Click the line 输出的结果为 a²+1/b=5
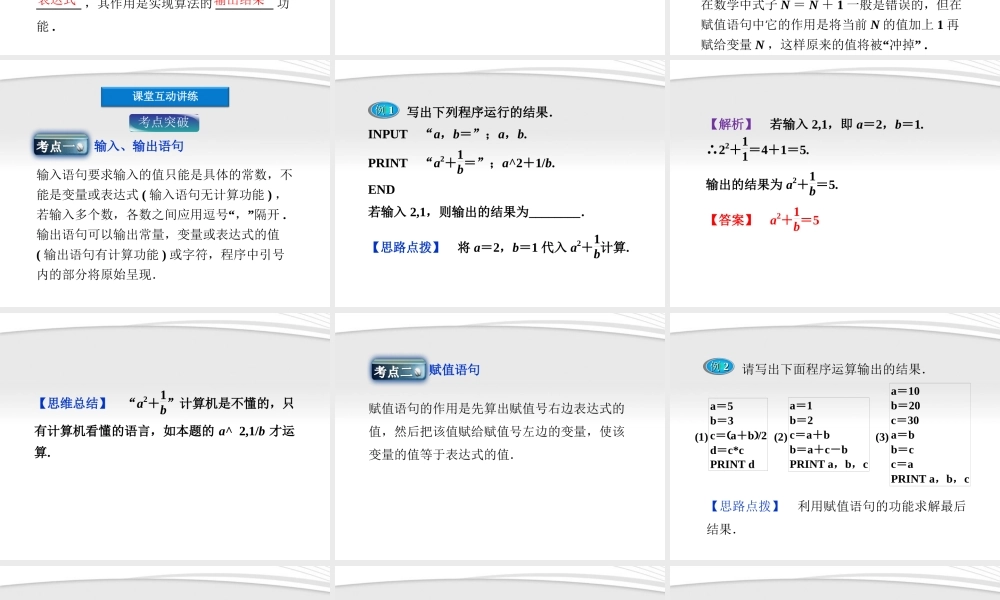Image resolution: width=1000 pixels, height=600 pixels. [x=772, y=184]
